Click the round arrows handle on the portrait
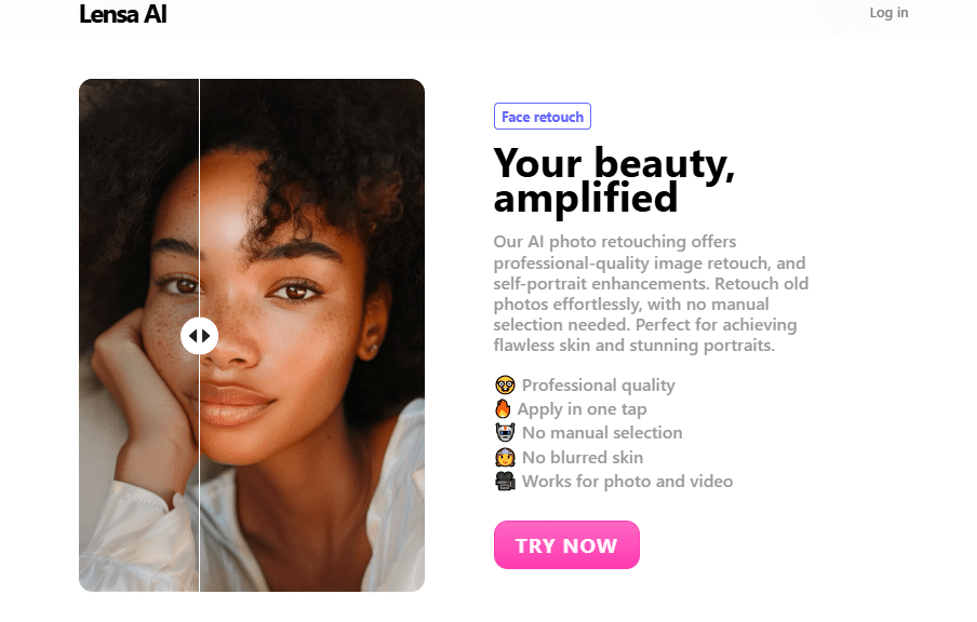Screen dimensions: 977x622 (200, 336)
